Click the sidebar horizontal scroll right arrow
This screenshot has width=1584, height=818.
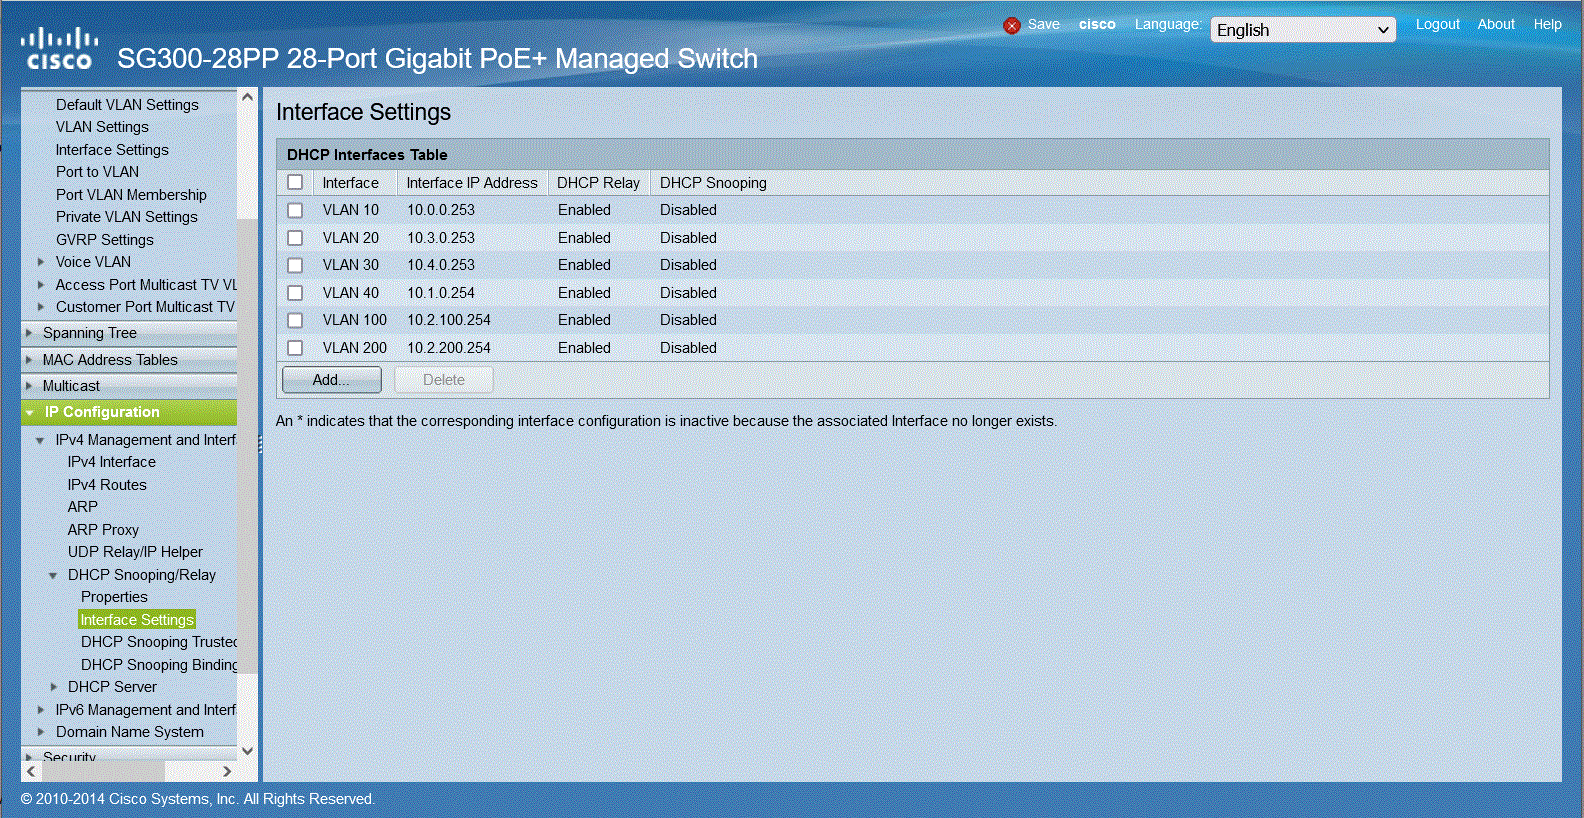coord(227,771)
